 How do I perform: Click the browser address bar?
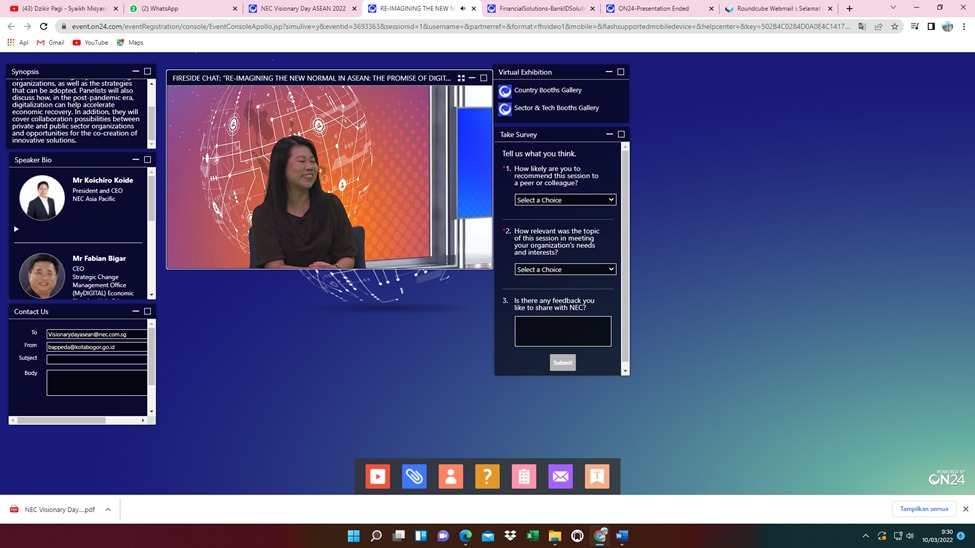point(460,27)
